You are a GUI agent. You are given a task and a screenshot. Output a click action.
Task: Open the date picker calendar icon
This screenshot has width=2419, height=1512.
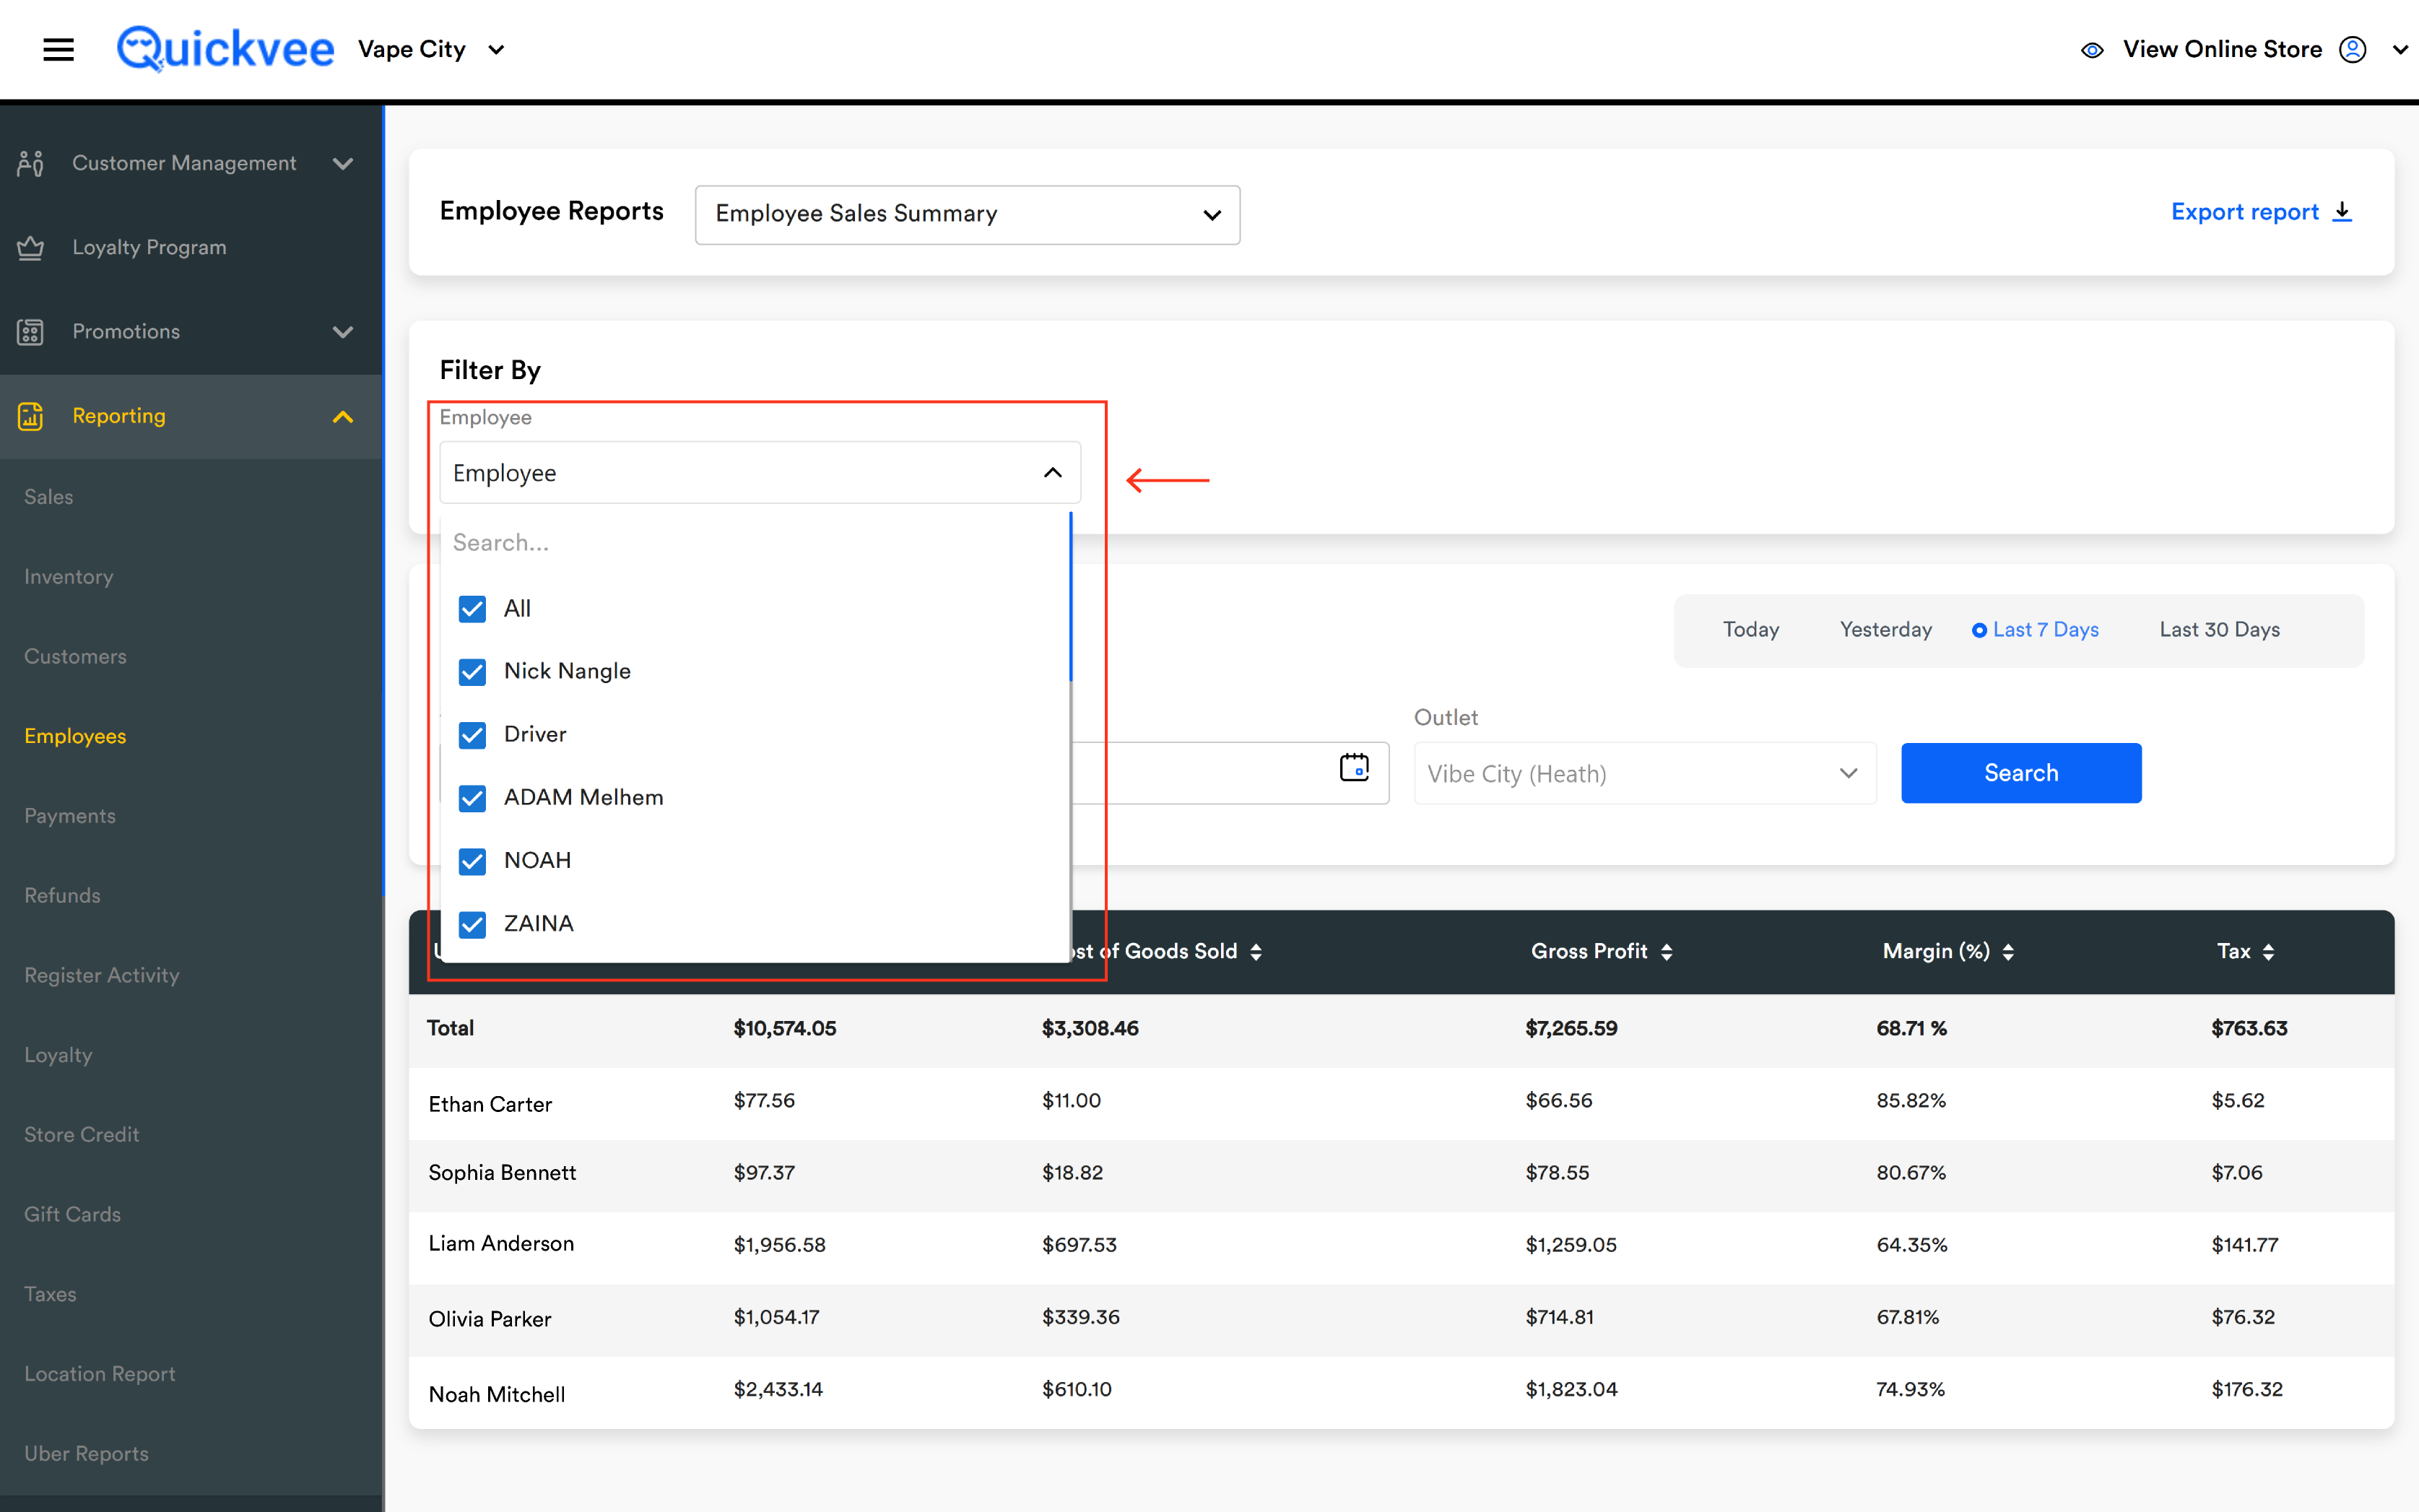[x=1354, y=768]
